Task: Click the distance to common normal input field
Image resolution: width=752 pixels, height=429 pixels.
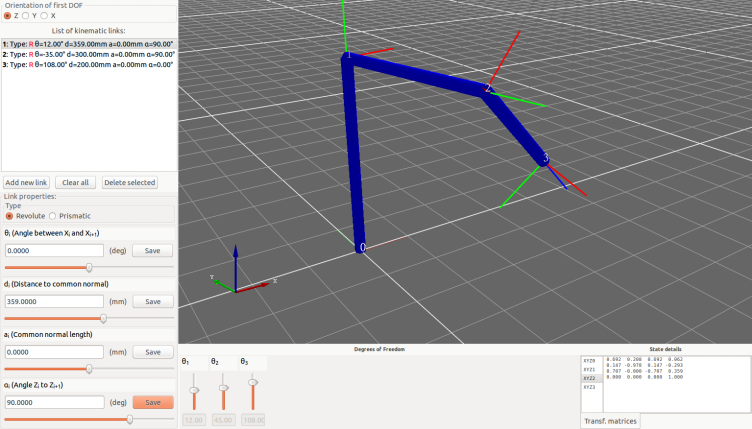Action: coord(55,301)
